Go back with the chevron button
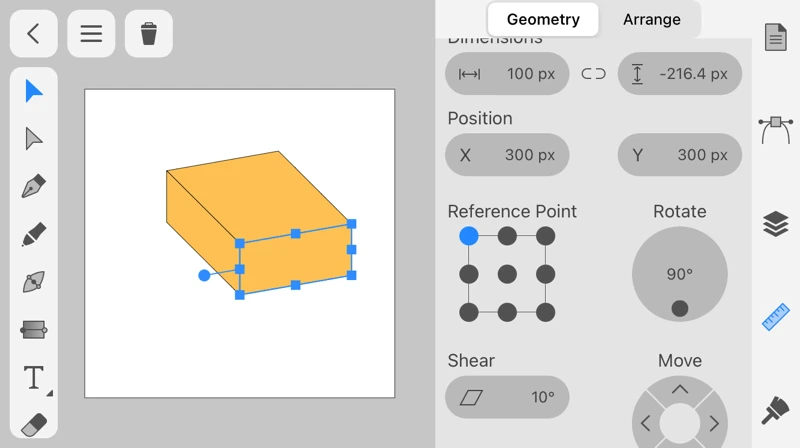Screen dimensions: 800x448 click(x=34, y=34)
